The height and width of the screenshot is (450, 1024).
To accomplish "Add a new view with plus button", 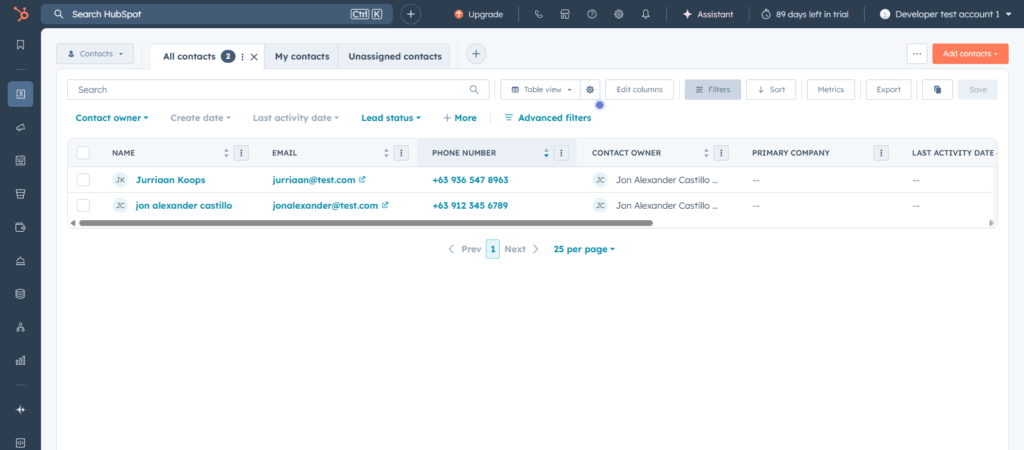I will pyautogui.click(x=476, y=54).
